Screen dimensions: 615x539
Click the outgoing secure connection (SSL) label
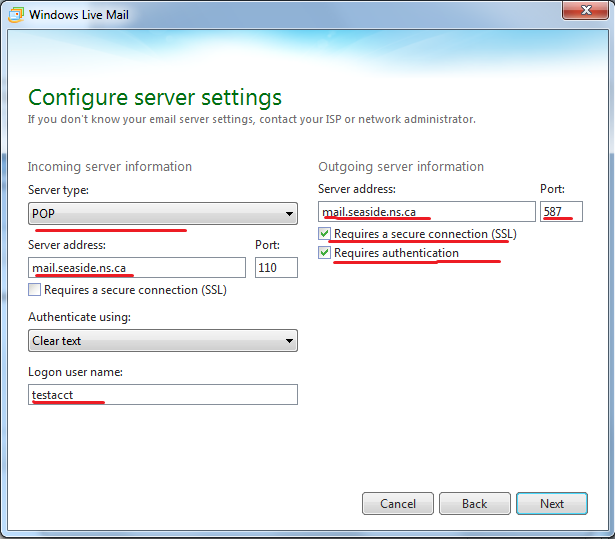[425, 234]
